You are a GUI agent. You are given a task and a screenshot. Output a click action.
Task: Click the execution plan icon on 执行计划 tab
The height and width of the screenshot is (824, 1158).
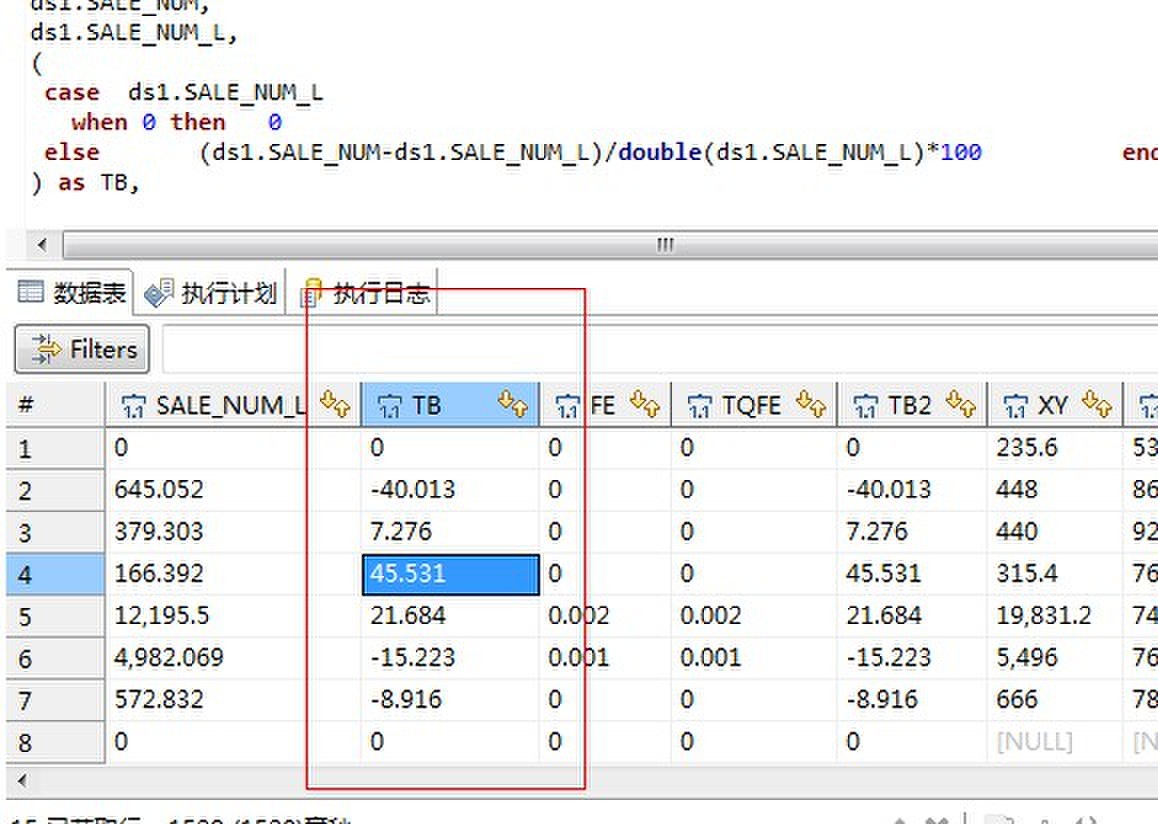157,293
